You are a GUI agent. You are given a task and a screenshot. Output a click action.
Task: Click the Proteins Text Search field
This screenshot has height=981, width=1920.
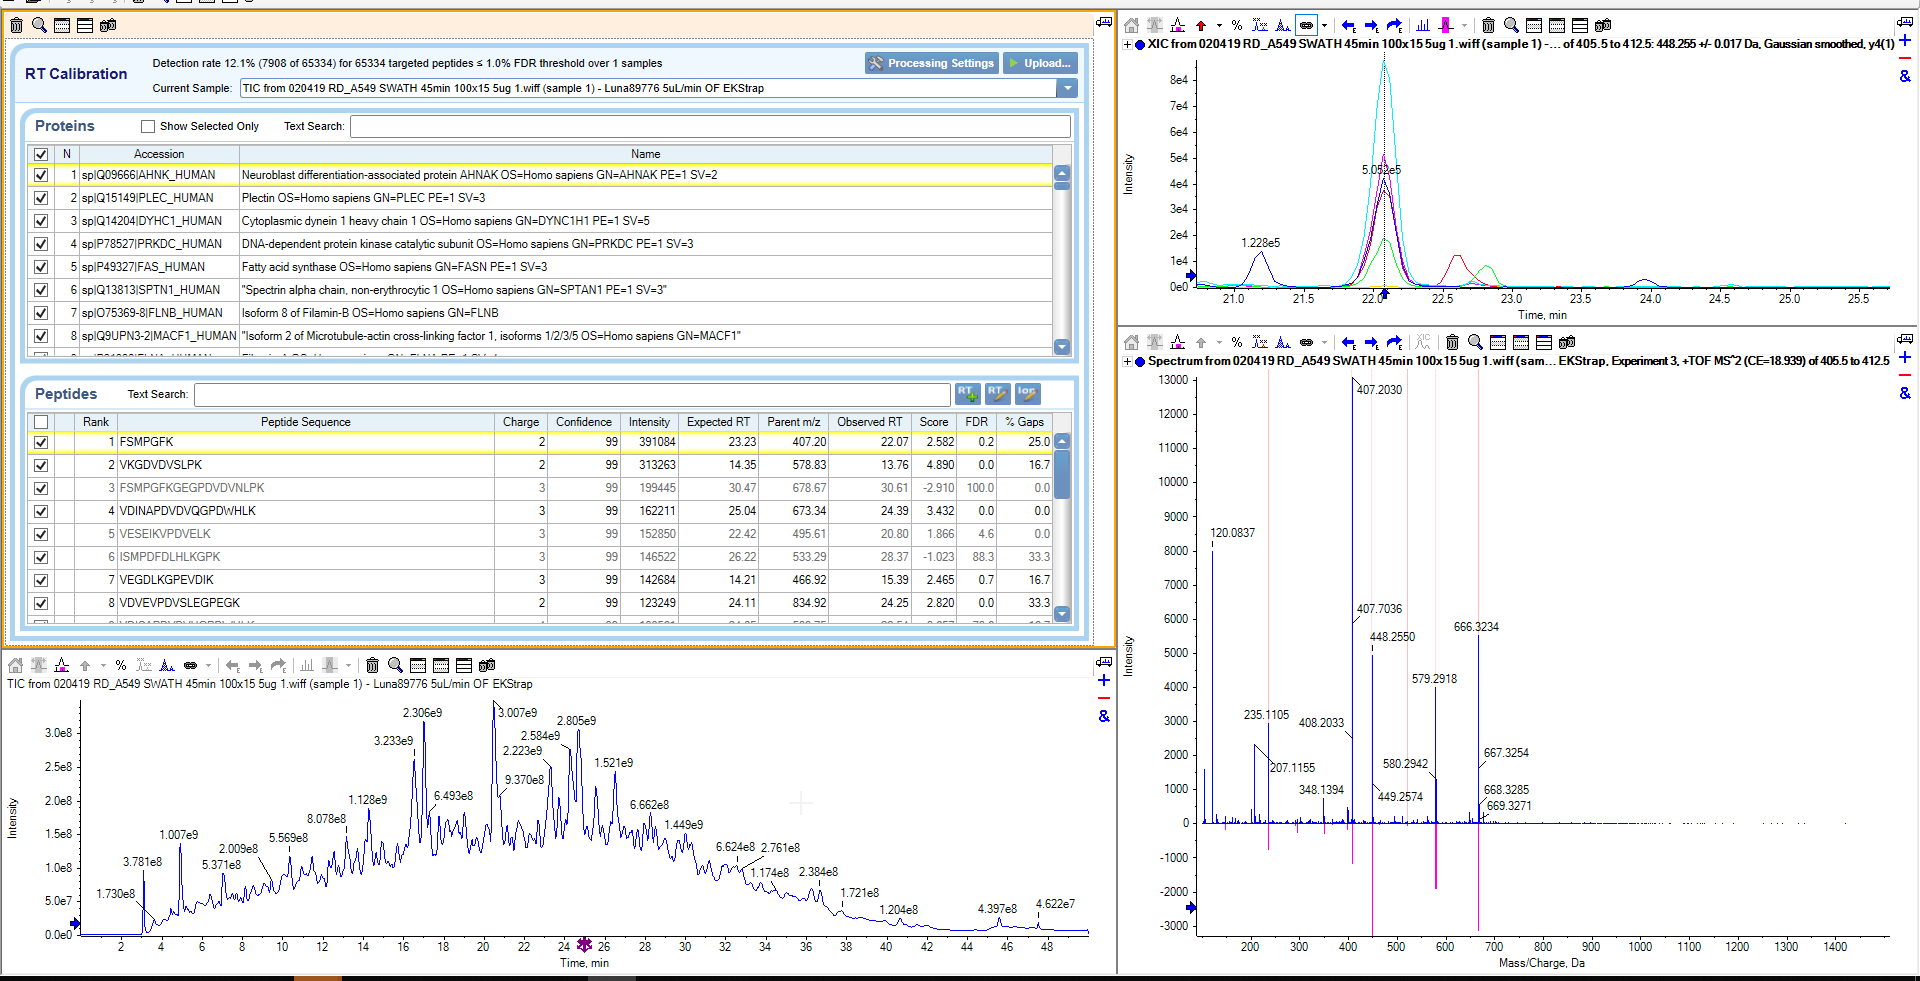click(710, 126)
